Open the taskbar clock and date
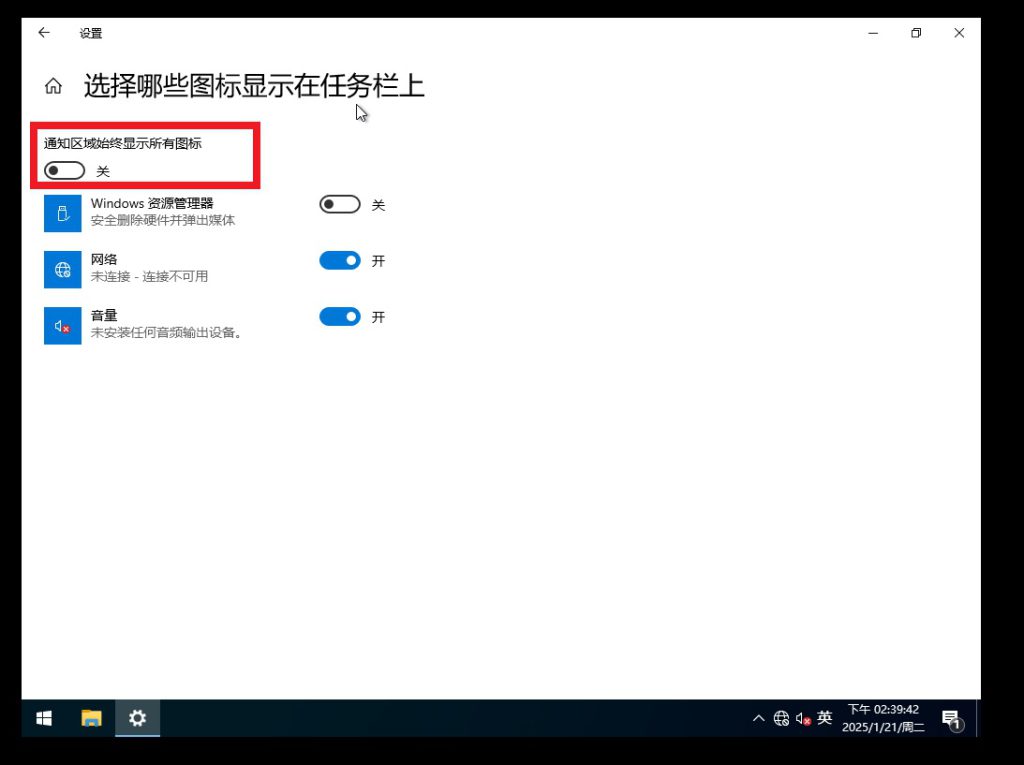 [x=884, y=718]
